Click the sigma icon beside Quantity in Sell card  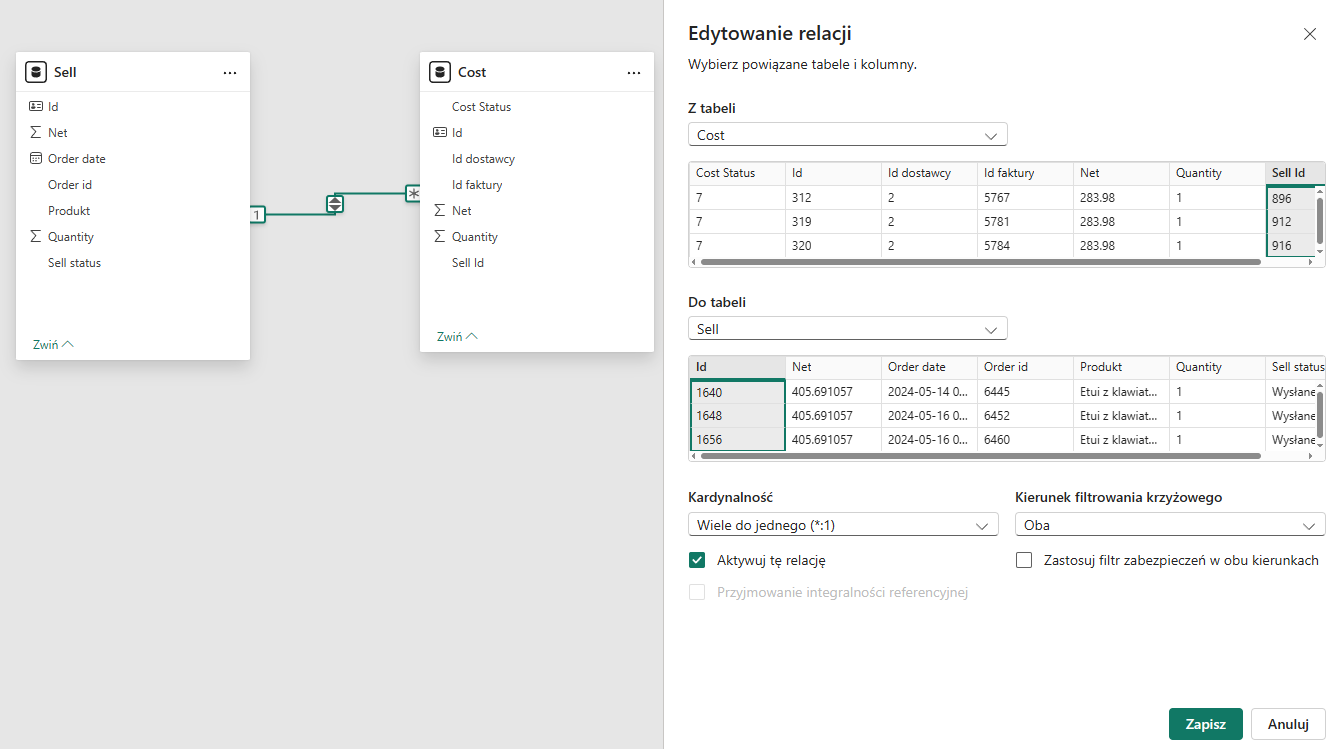click(x=36, y=236)
